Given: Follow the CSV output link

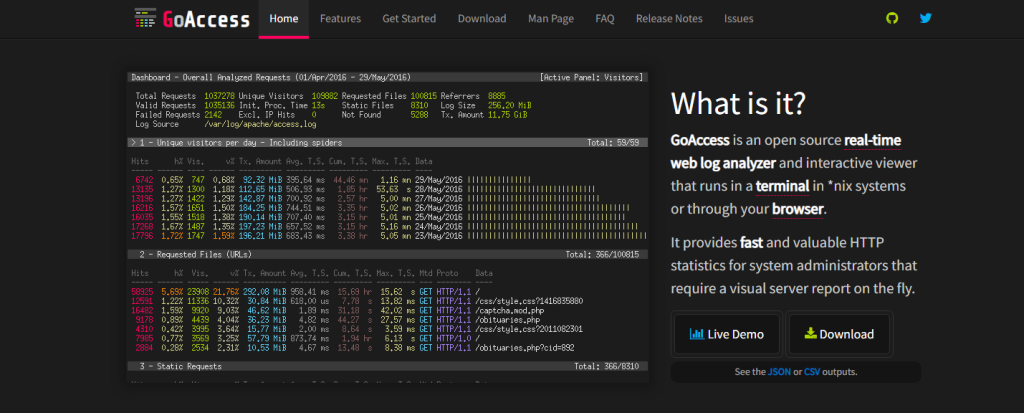Looking at the screenshot, I should (x=812, y=372).
